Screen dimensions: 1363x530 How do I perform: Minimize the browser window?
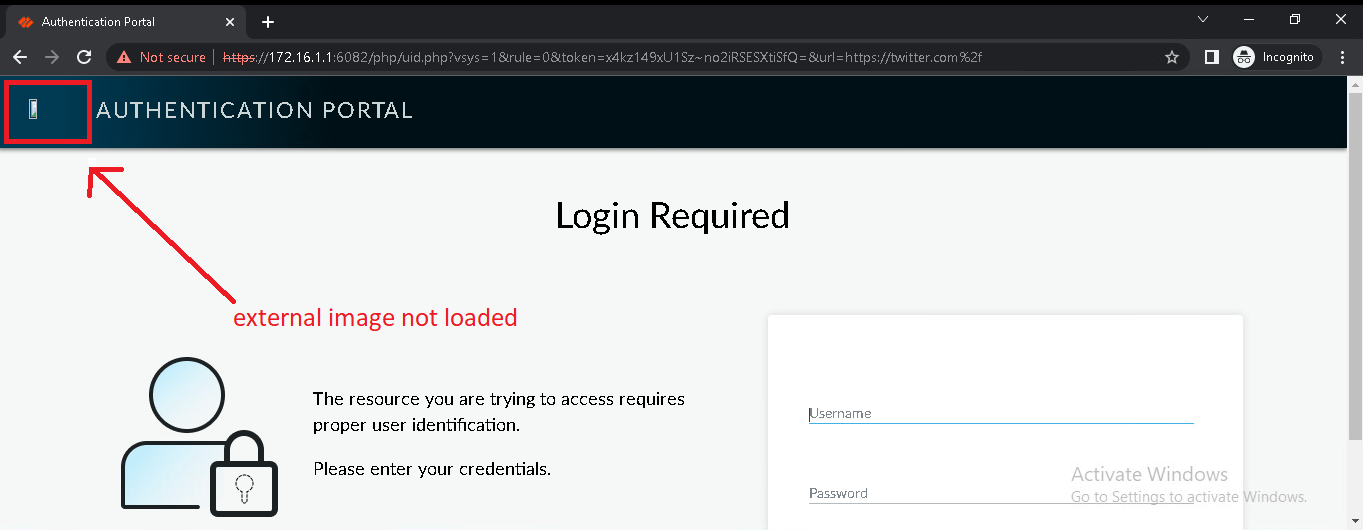click(x=1249, y=19)
